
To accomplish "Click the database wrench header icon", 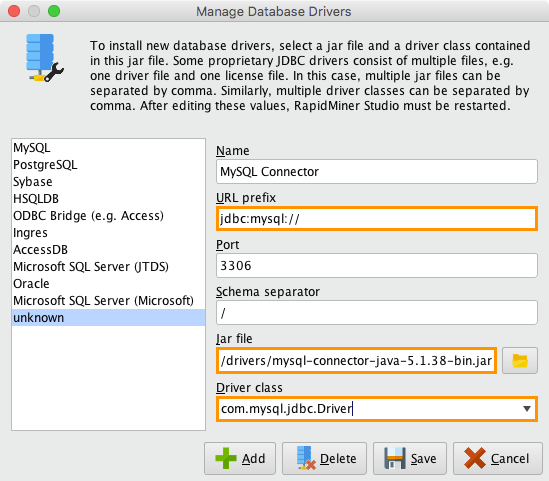I will click(44, 58).
